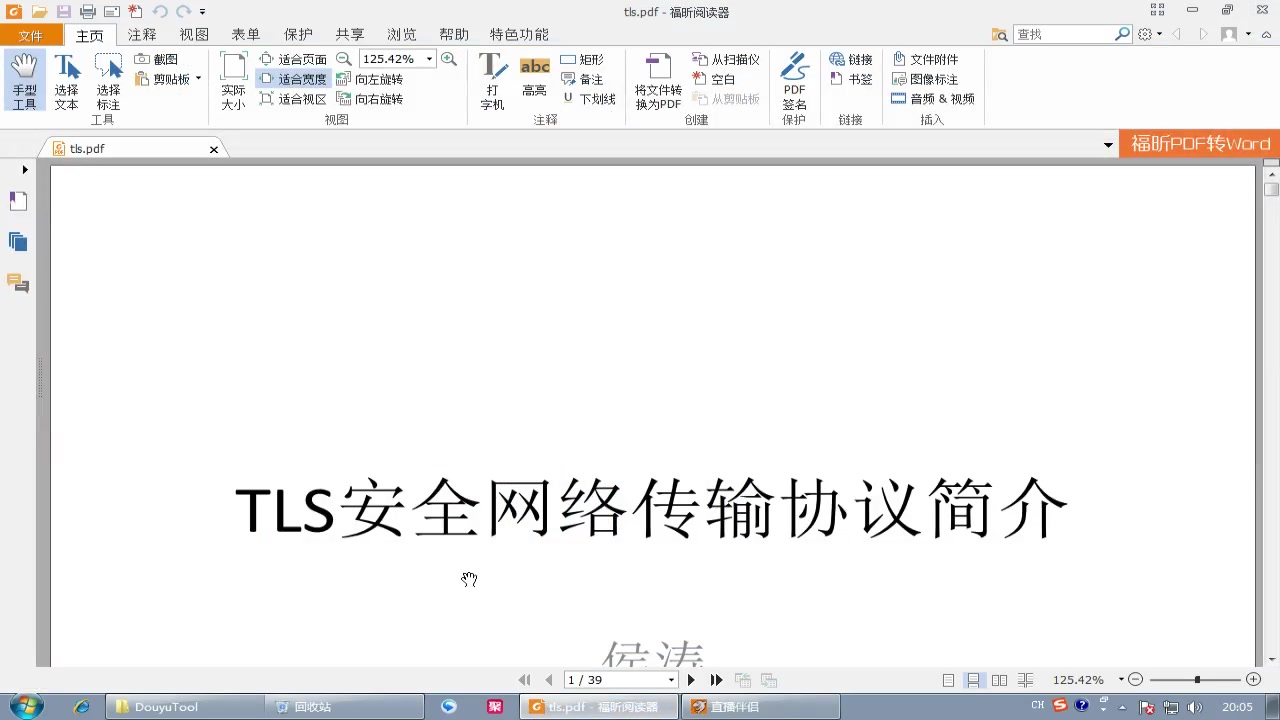
Task: Select the Typewriter (打字机) annotation tool
Action: 492,80
